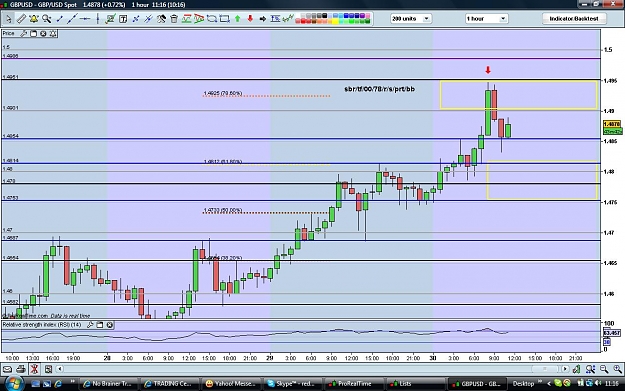Maximize the RSI panel window icon
The width and height of the screenshot is (625, 391).
(100, 325)
